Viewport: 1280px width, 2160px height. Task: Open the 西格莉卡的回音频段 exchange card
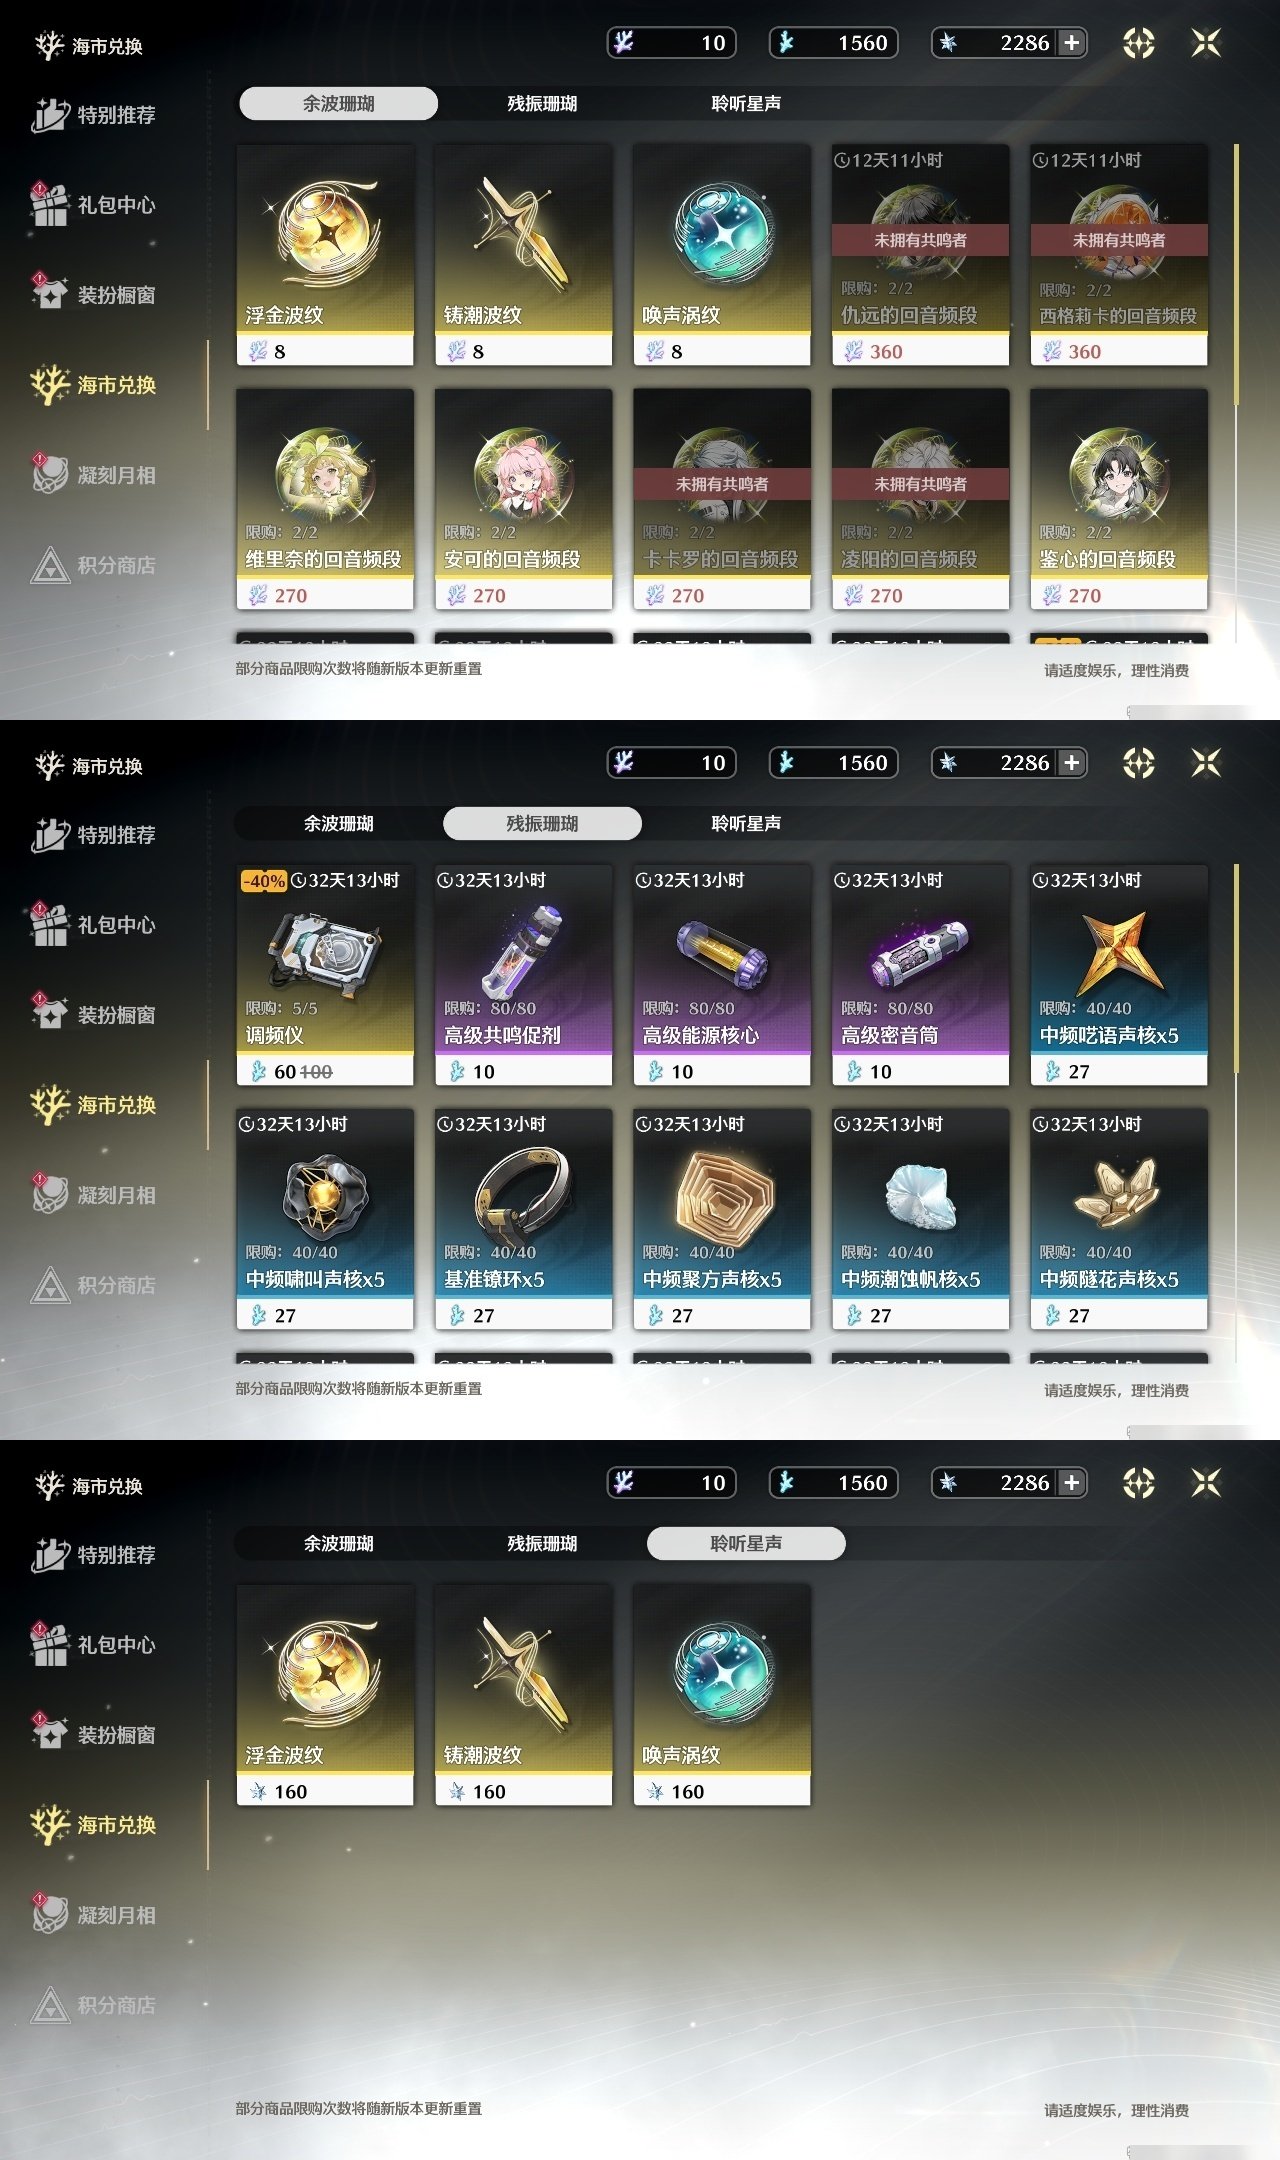(x=1119, y=255)
